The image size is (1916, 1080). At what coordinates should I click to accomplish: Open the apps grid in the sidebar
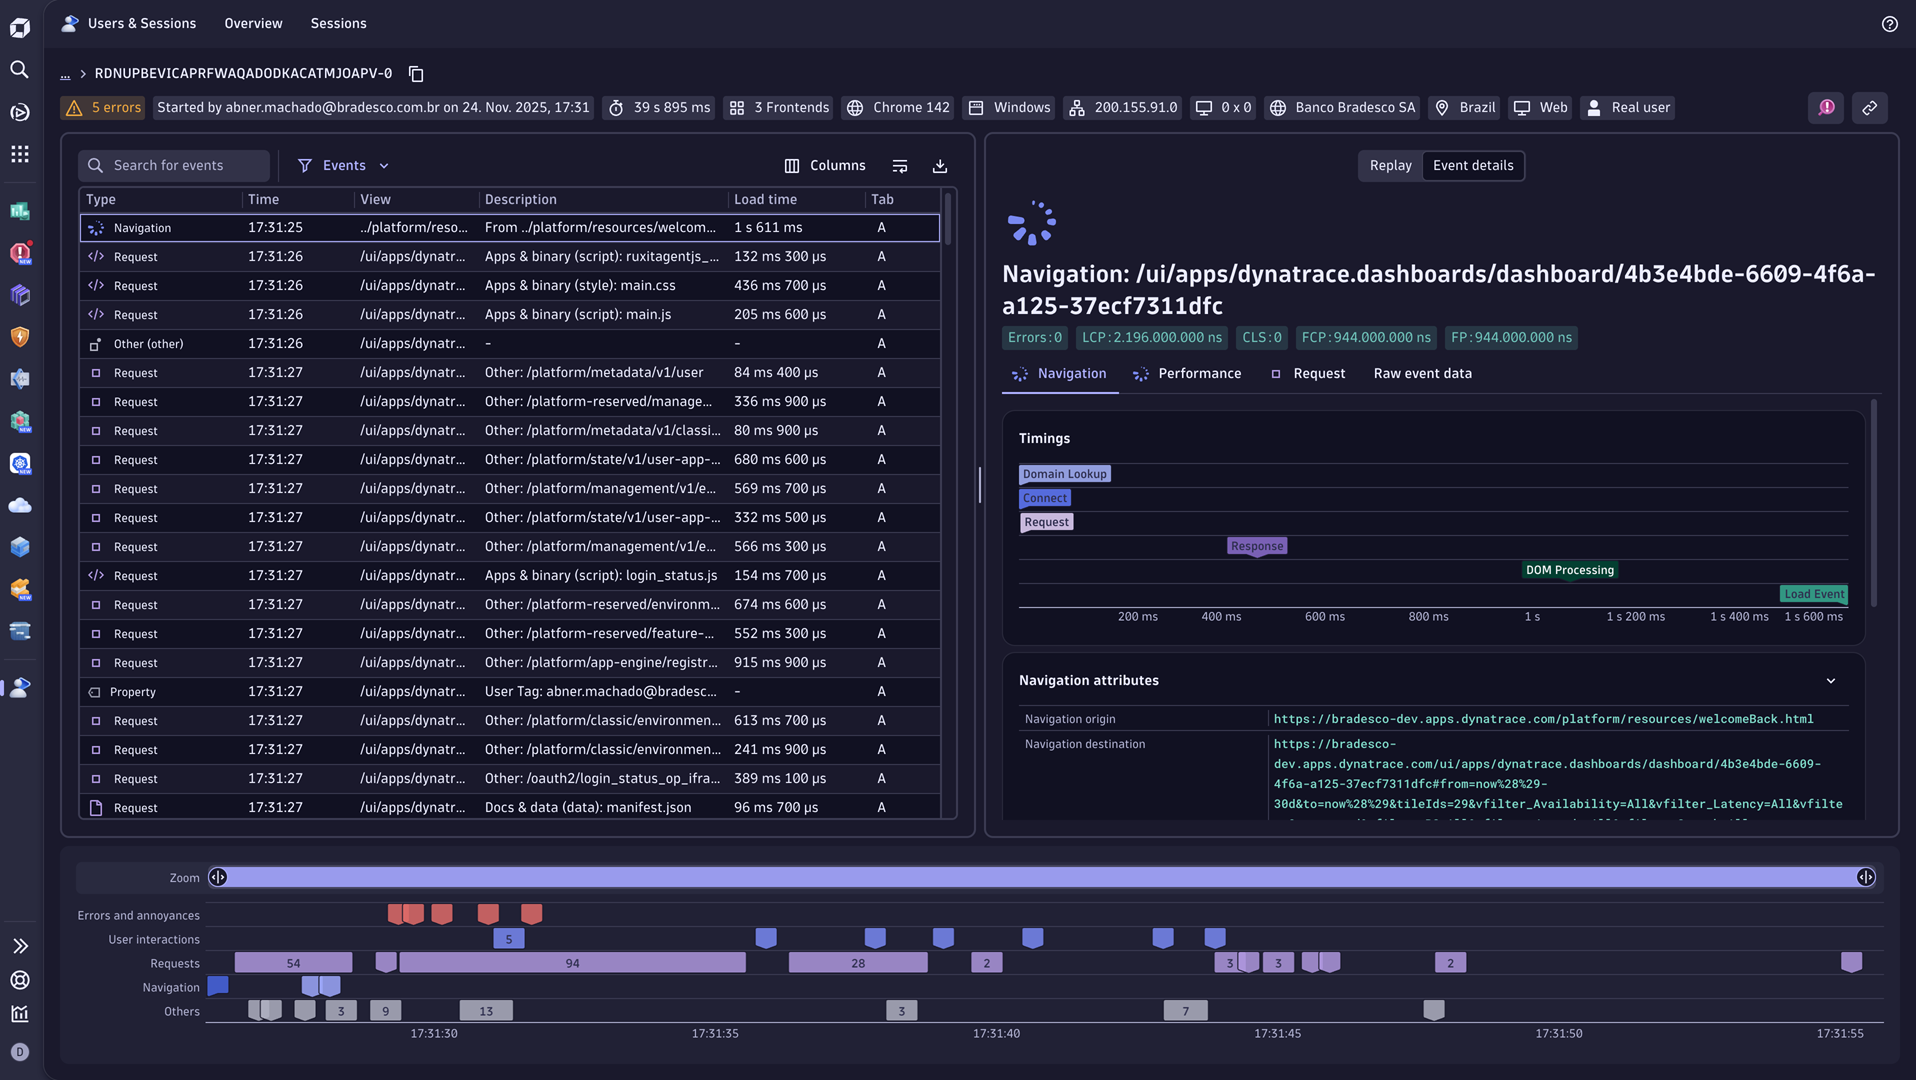[19, 154]
